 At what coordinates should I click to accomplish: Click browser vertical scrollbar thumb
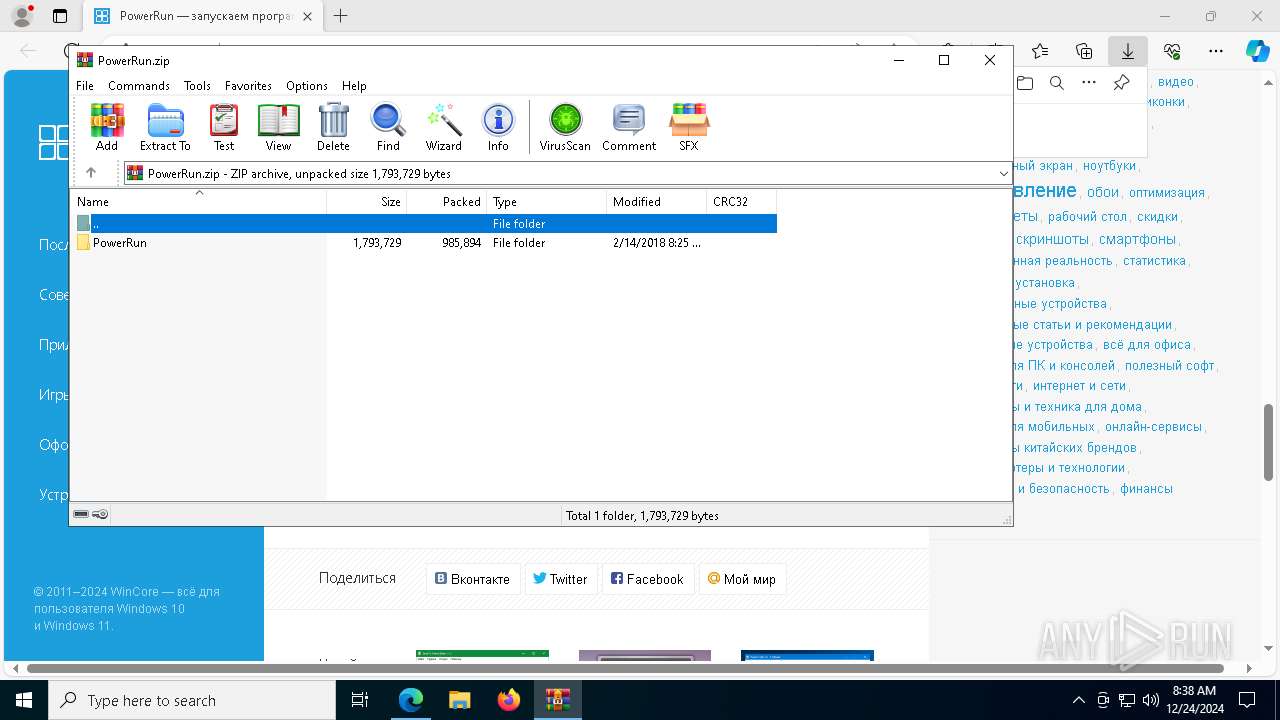(1269, 443)
